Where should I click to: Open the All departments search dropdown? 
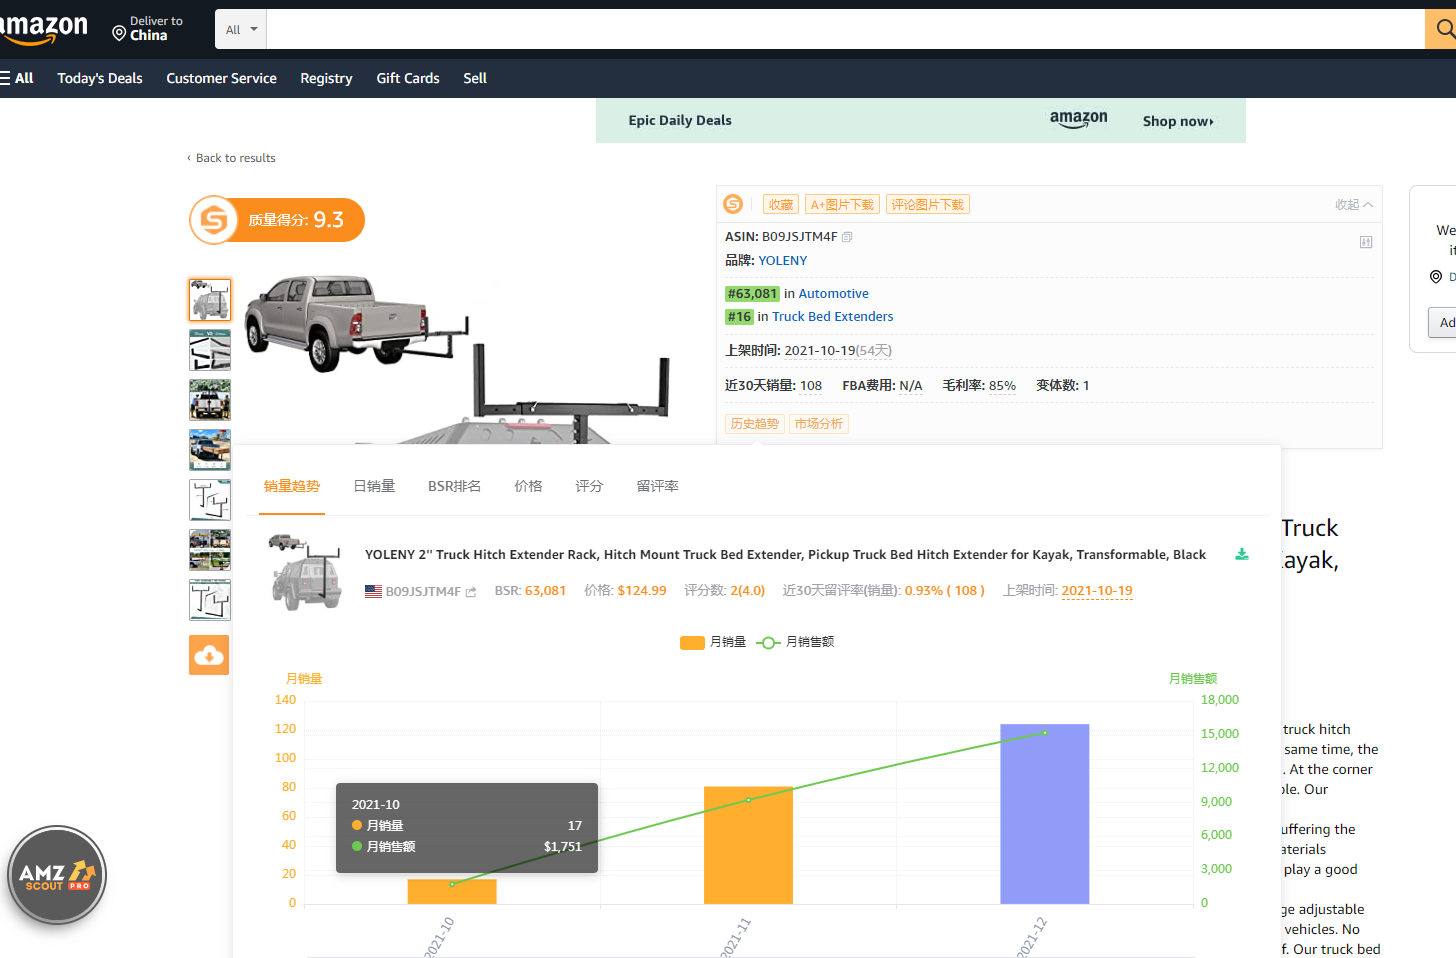tap(241, 29)
